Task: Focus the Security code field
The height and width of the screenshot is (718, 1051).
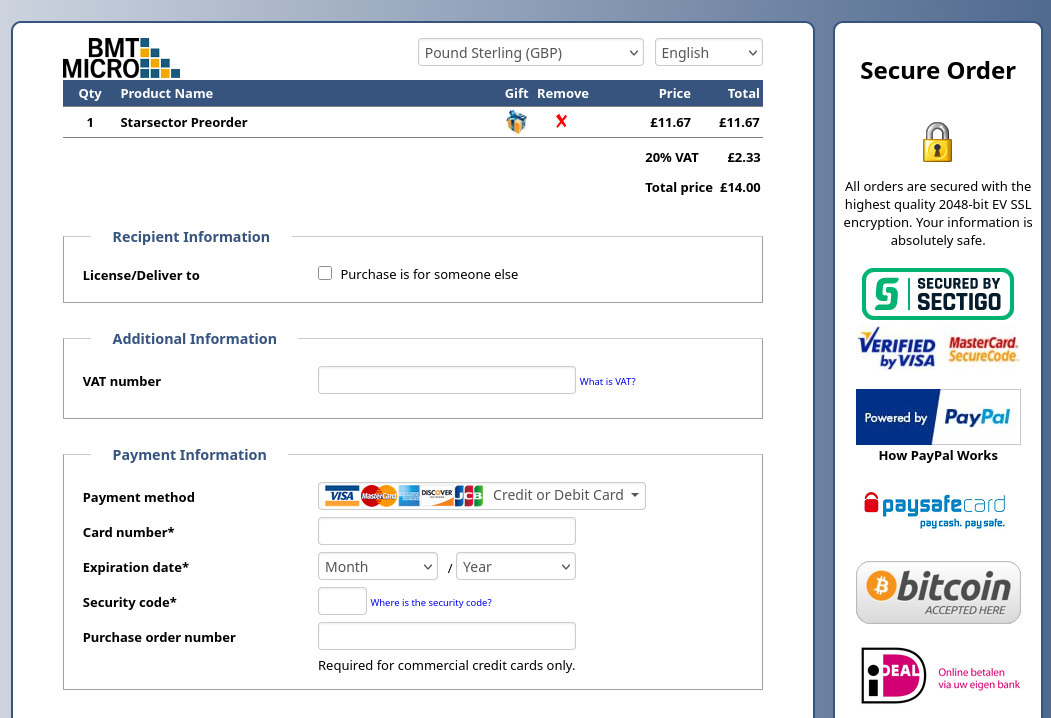Action: pos(342,601)
